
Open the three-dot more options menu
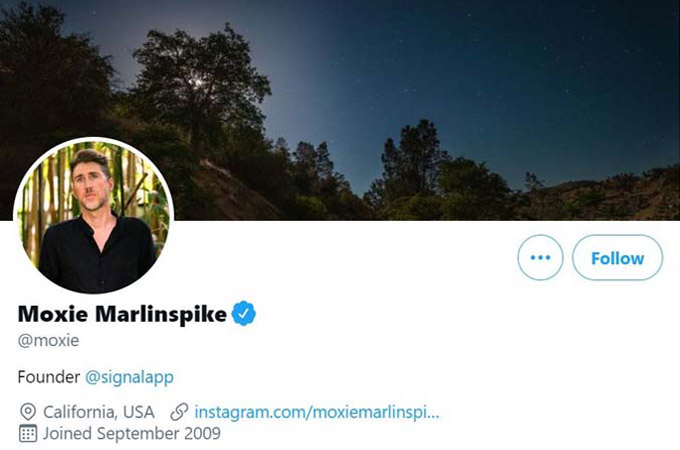click(x=540, y=258)
